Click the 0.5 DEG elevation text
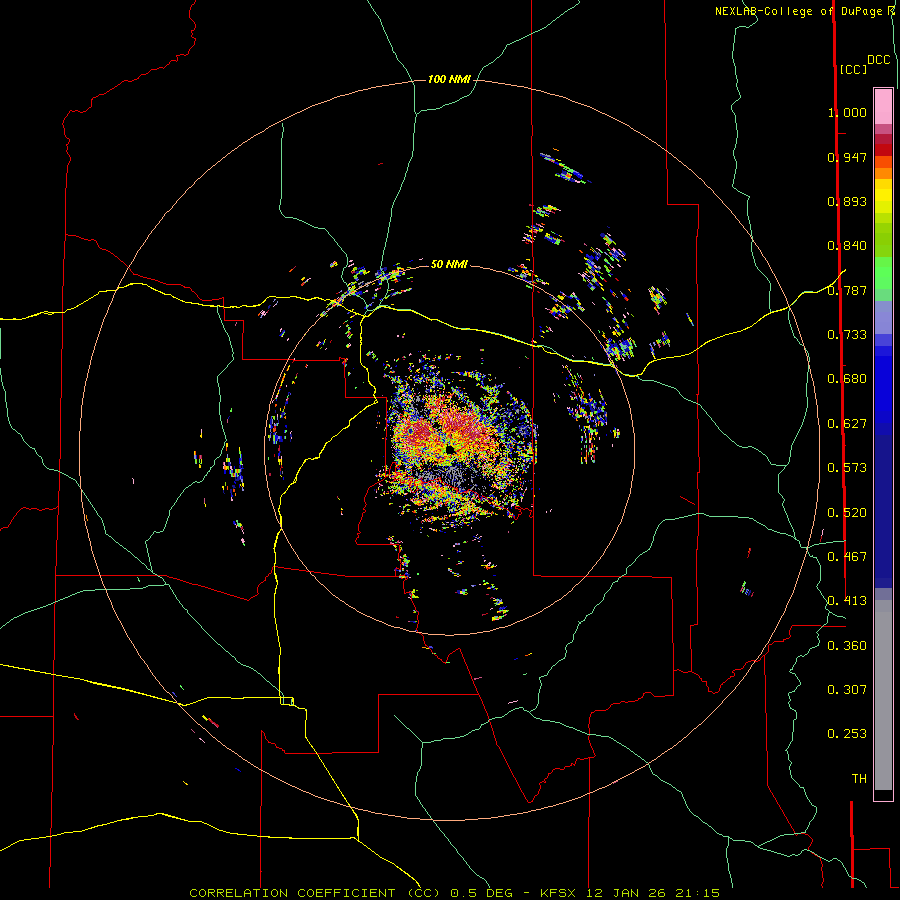 coord(482,893)
